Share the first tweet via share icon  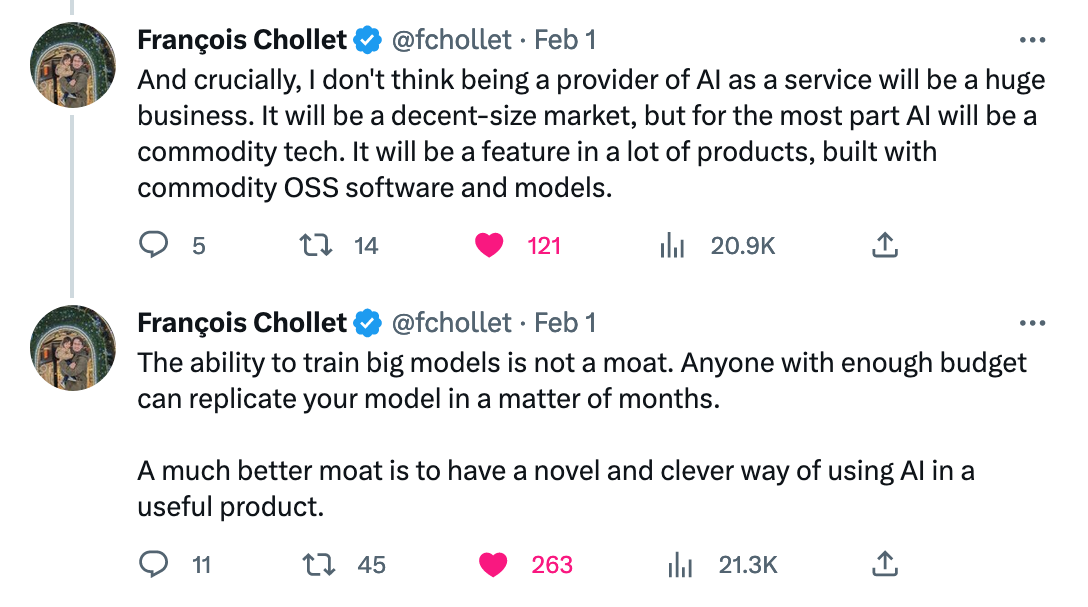pos(885,245)
